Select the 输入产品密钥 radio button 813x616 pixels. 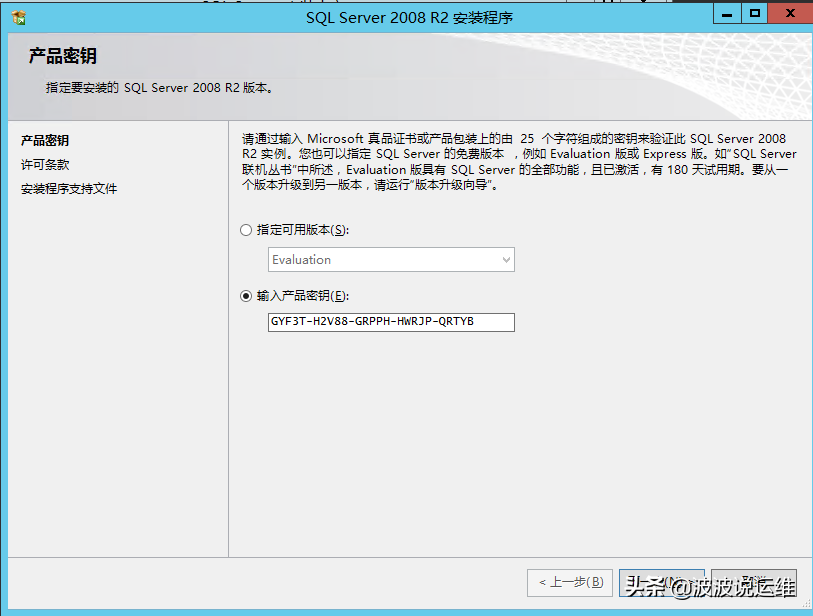tap(246, 296)
